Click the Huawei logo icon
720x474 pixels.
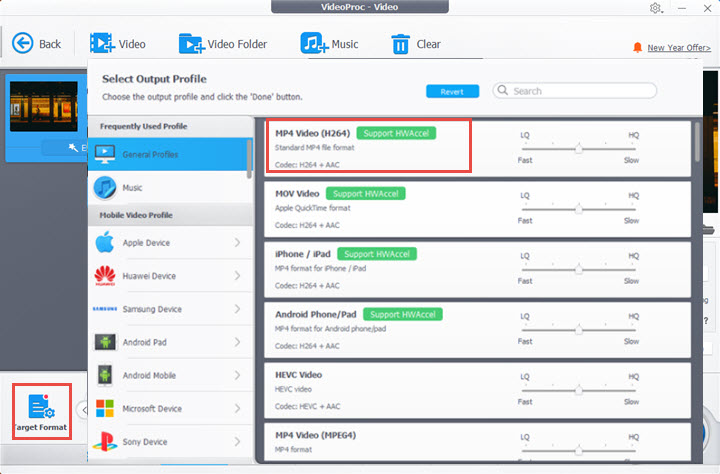105,276
